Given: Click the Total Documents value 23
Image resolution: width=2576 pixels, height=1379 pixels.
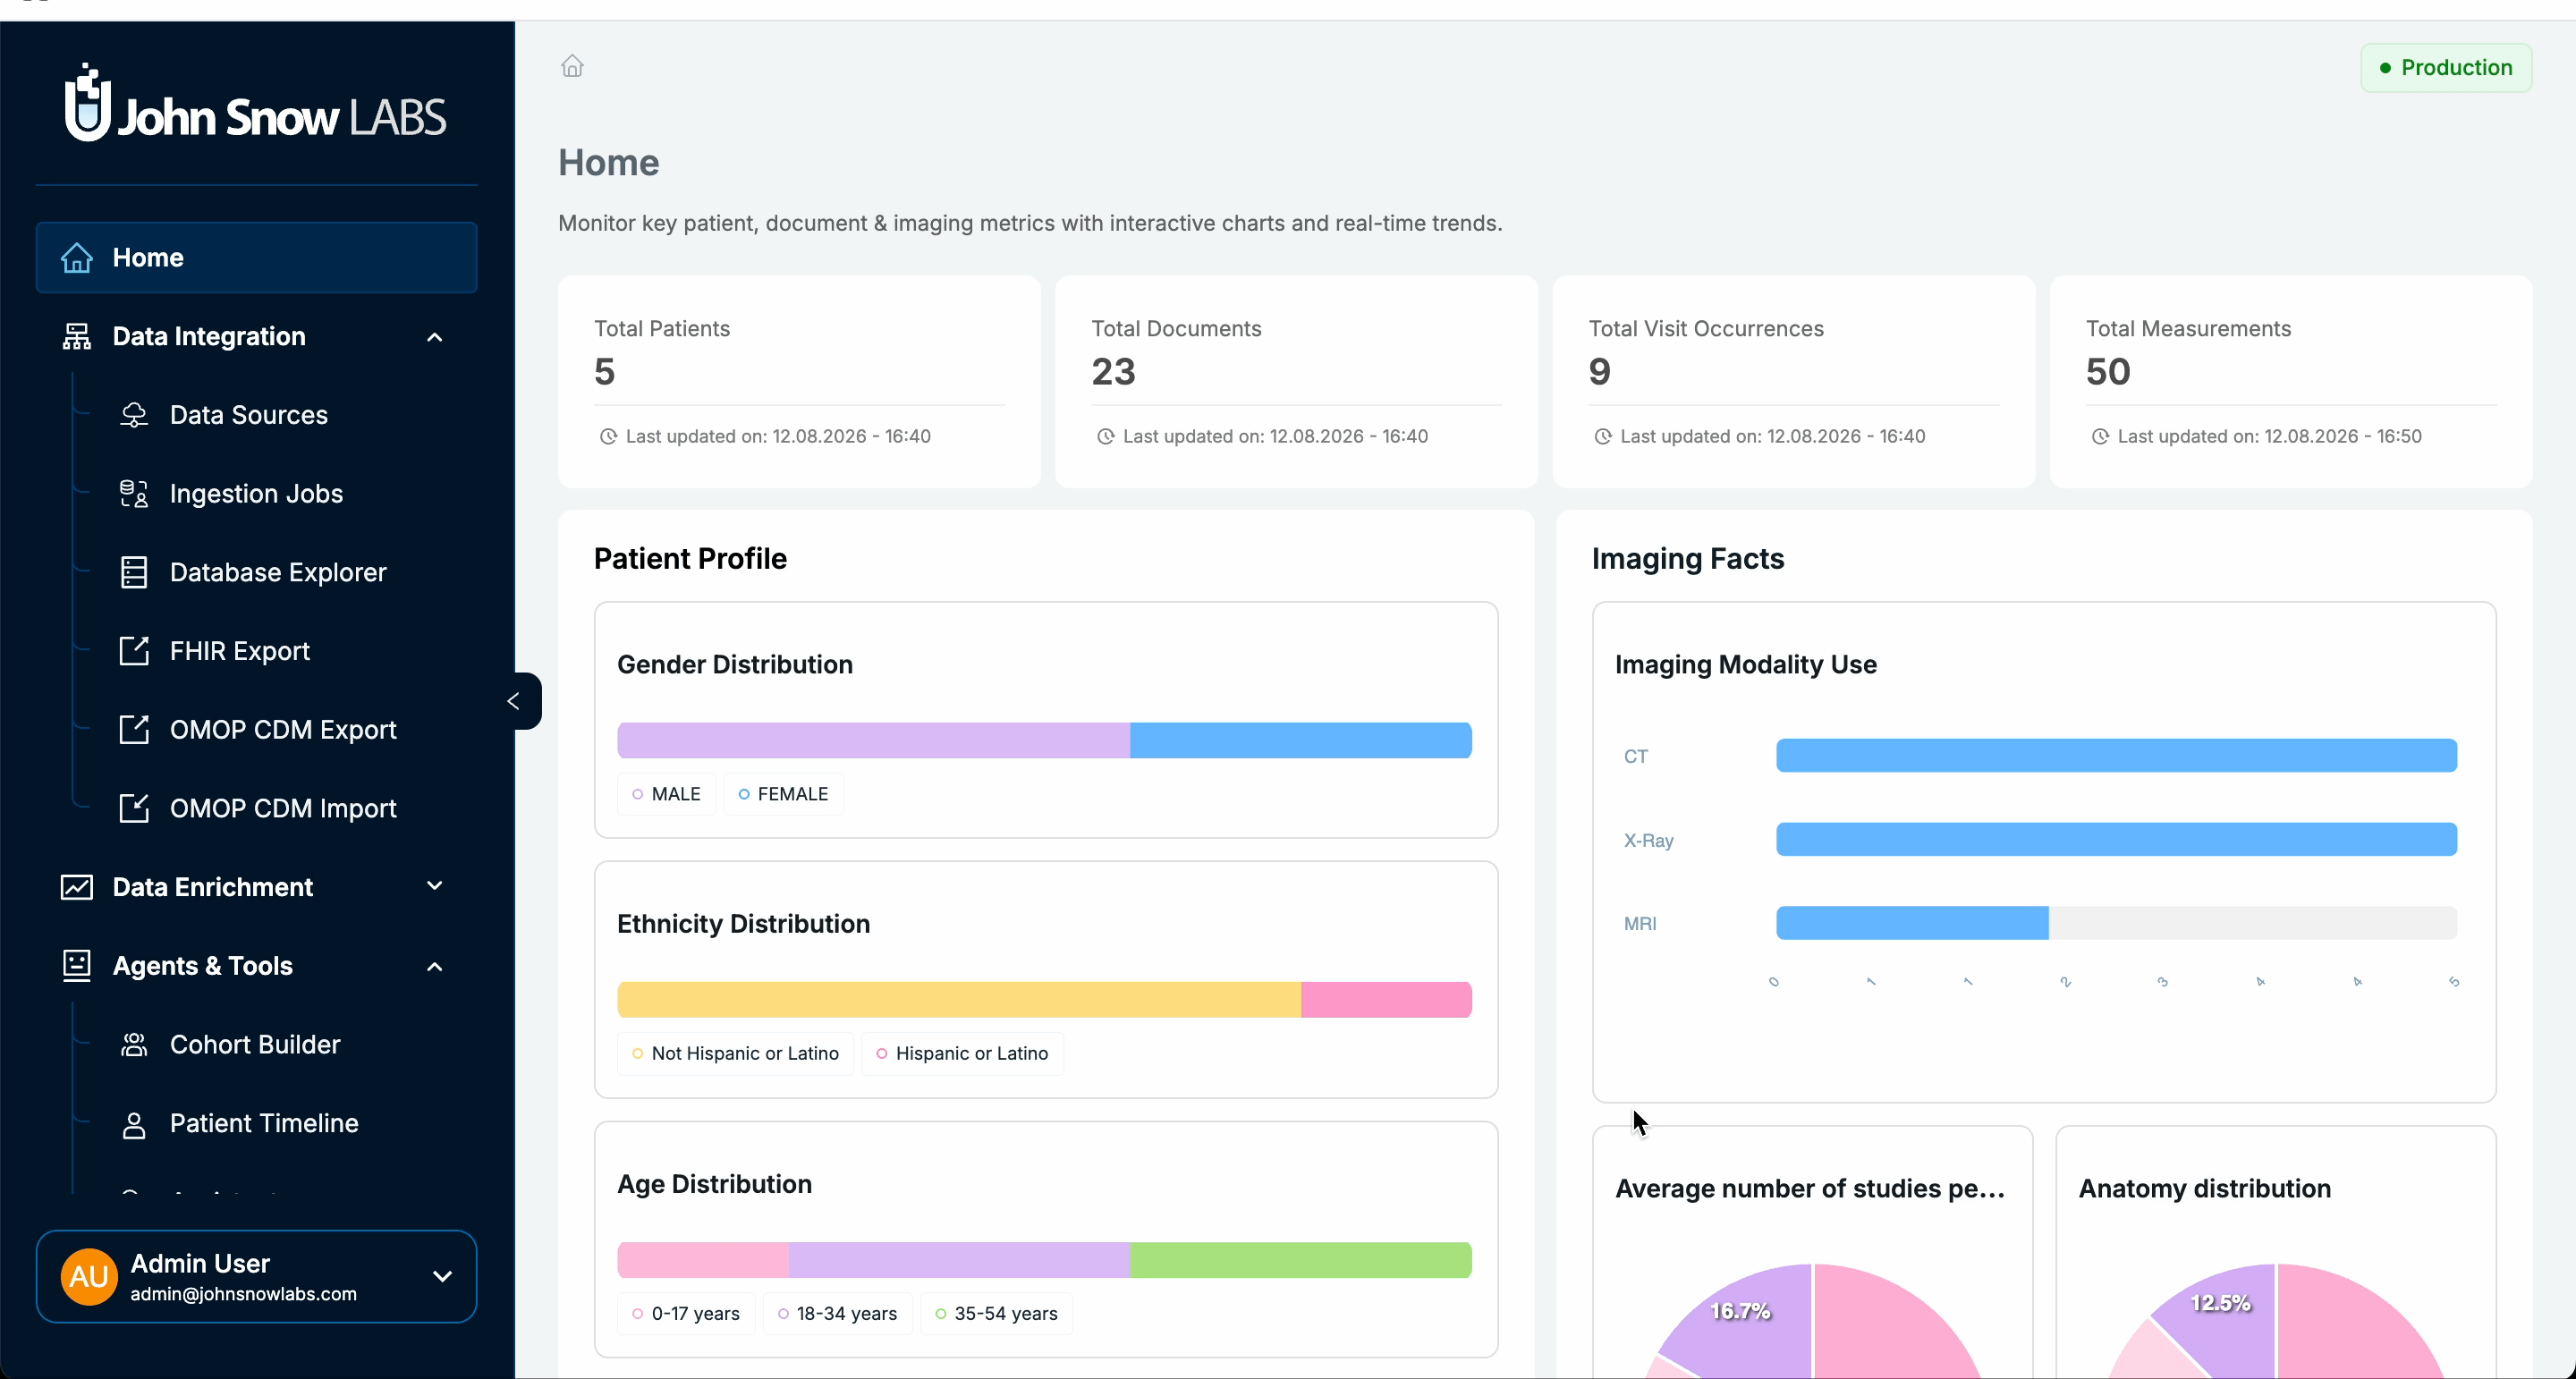Looking at the screenshot, I should 1114,372.
